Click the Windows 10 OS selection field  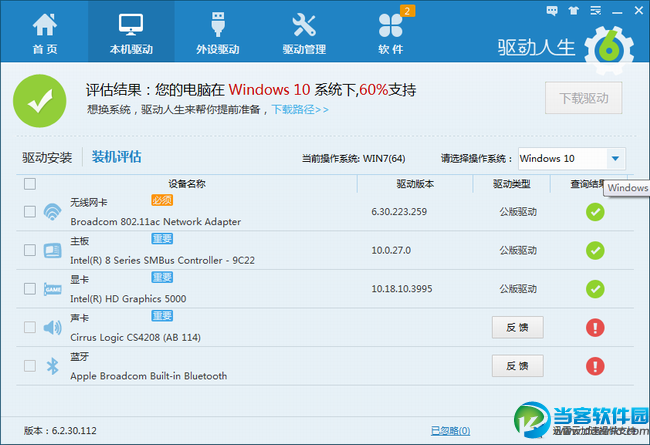(572, 158)
